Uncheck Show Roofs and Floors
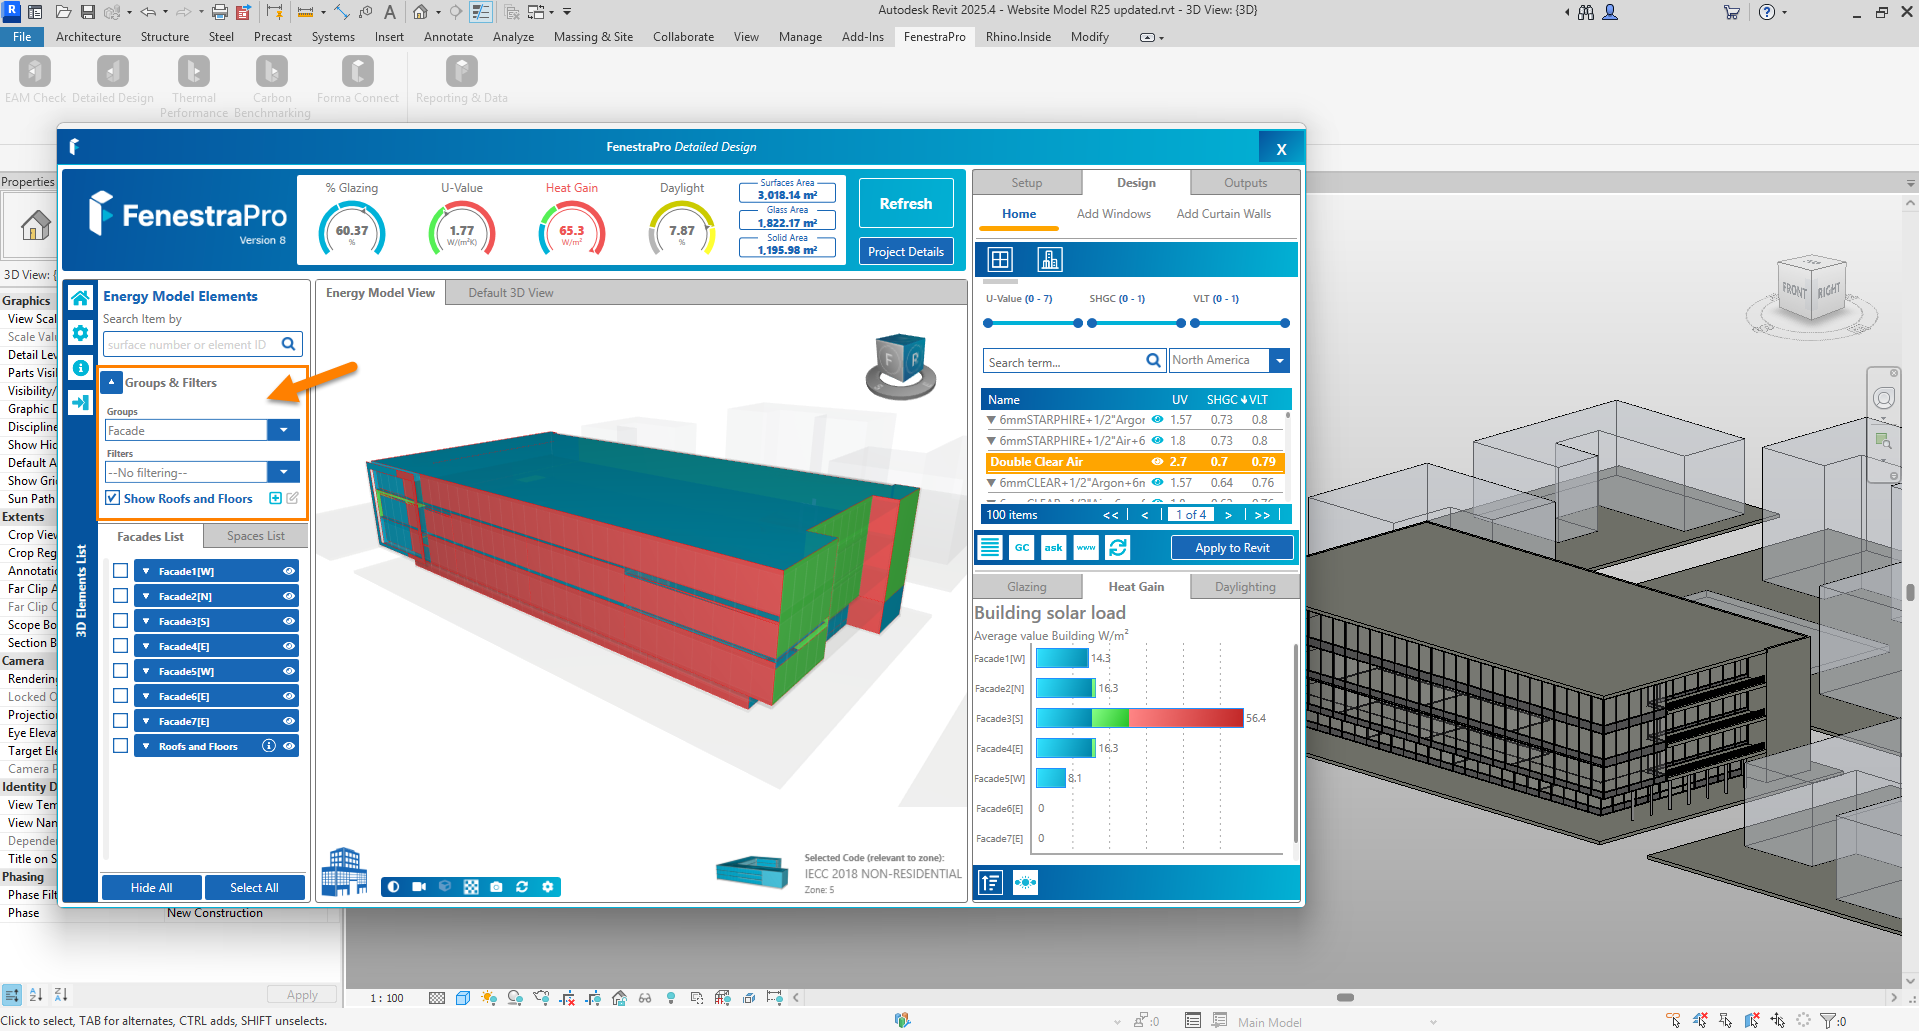 point(113,498)
